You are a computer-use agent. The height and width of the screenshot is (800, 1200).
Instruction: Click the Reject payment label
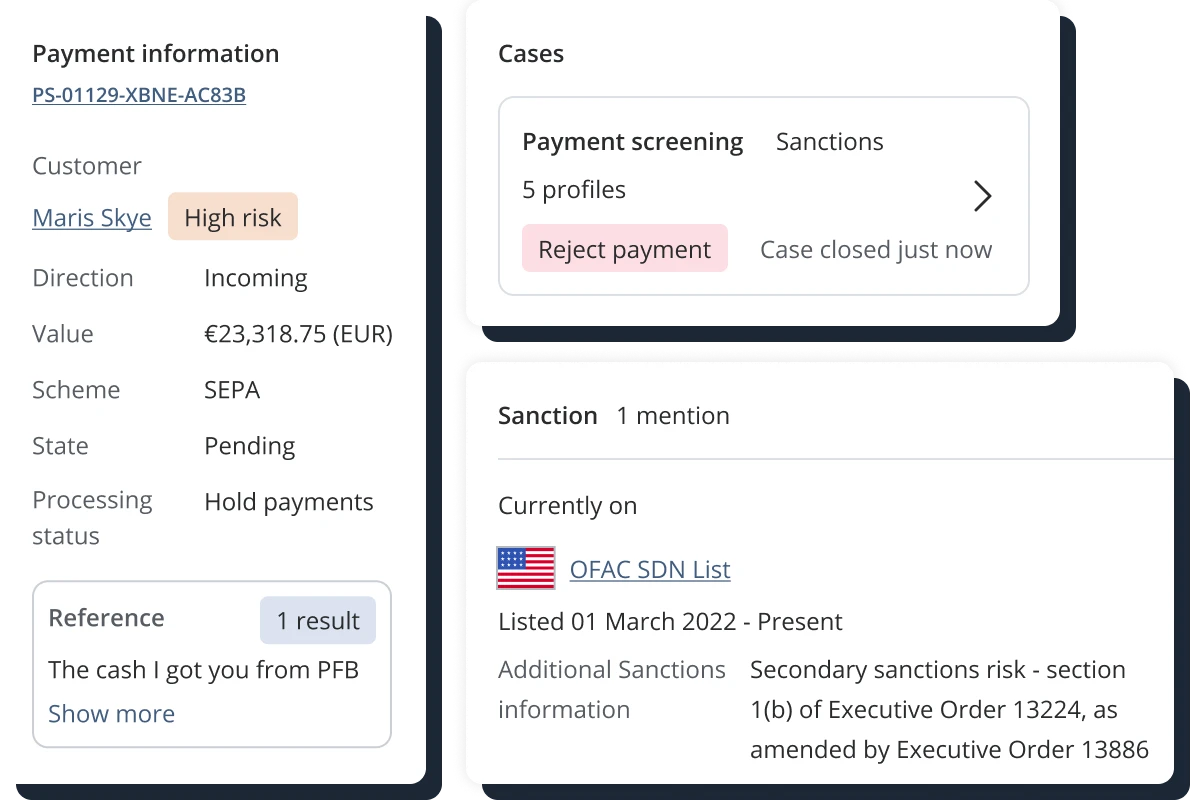[x=625, y=249]
